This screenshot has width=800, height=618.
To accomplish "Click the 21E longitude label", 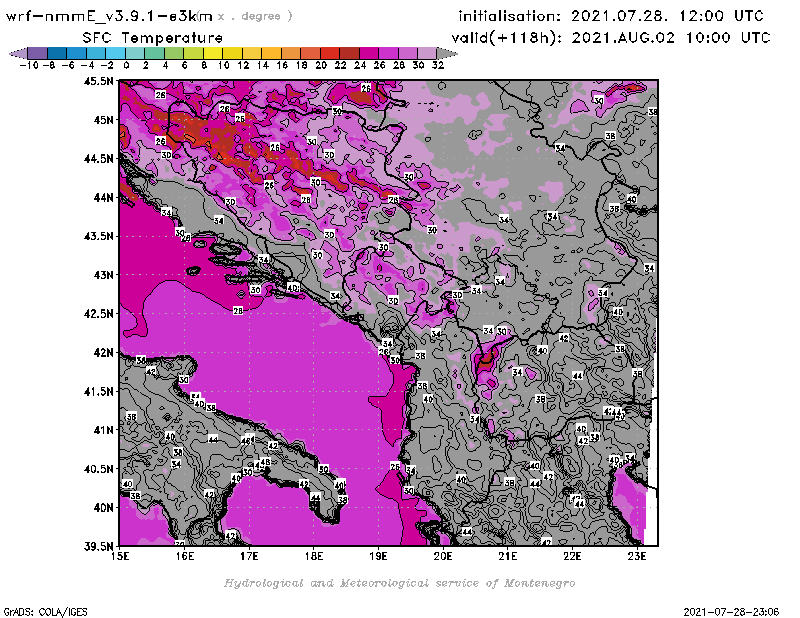I will click(x=508, y=556).
